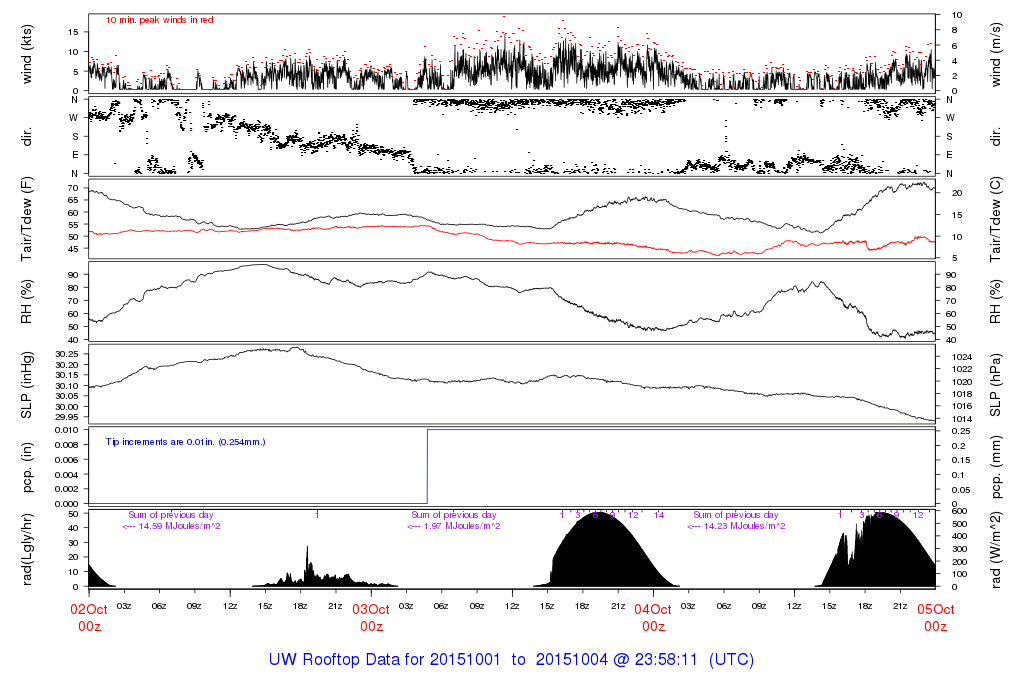Select the "600" W/m^2 tick value
1024x700 pixels.
click(x=959, y=512)
